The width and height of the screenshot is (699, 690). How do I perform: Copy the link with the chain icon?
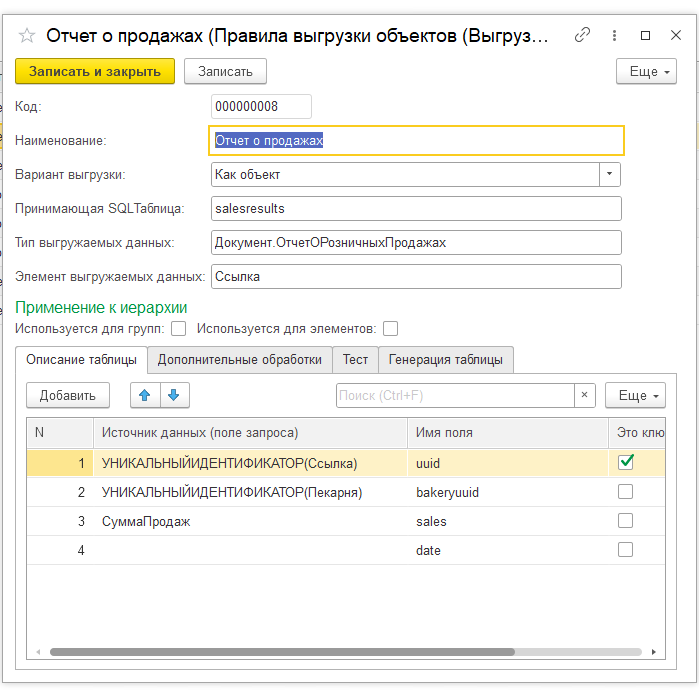click(582, 35)
